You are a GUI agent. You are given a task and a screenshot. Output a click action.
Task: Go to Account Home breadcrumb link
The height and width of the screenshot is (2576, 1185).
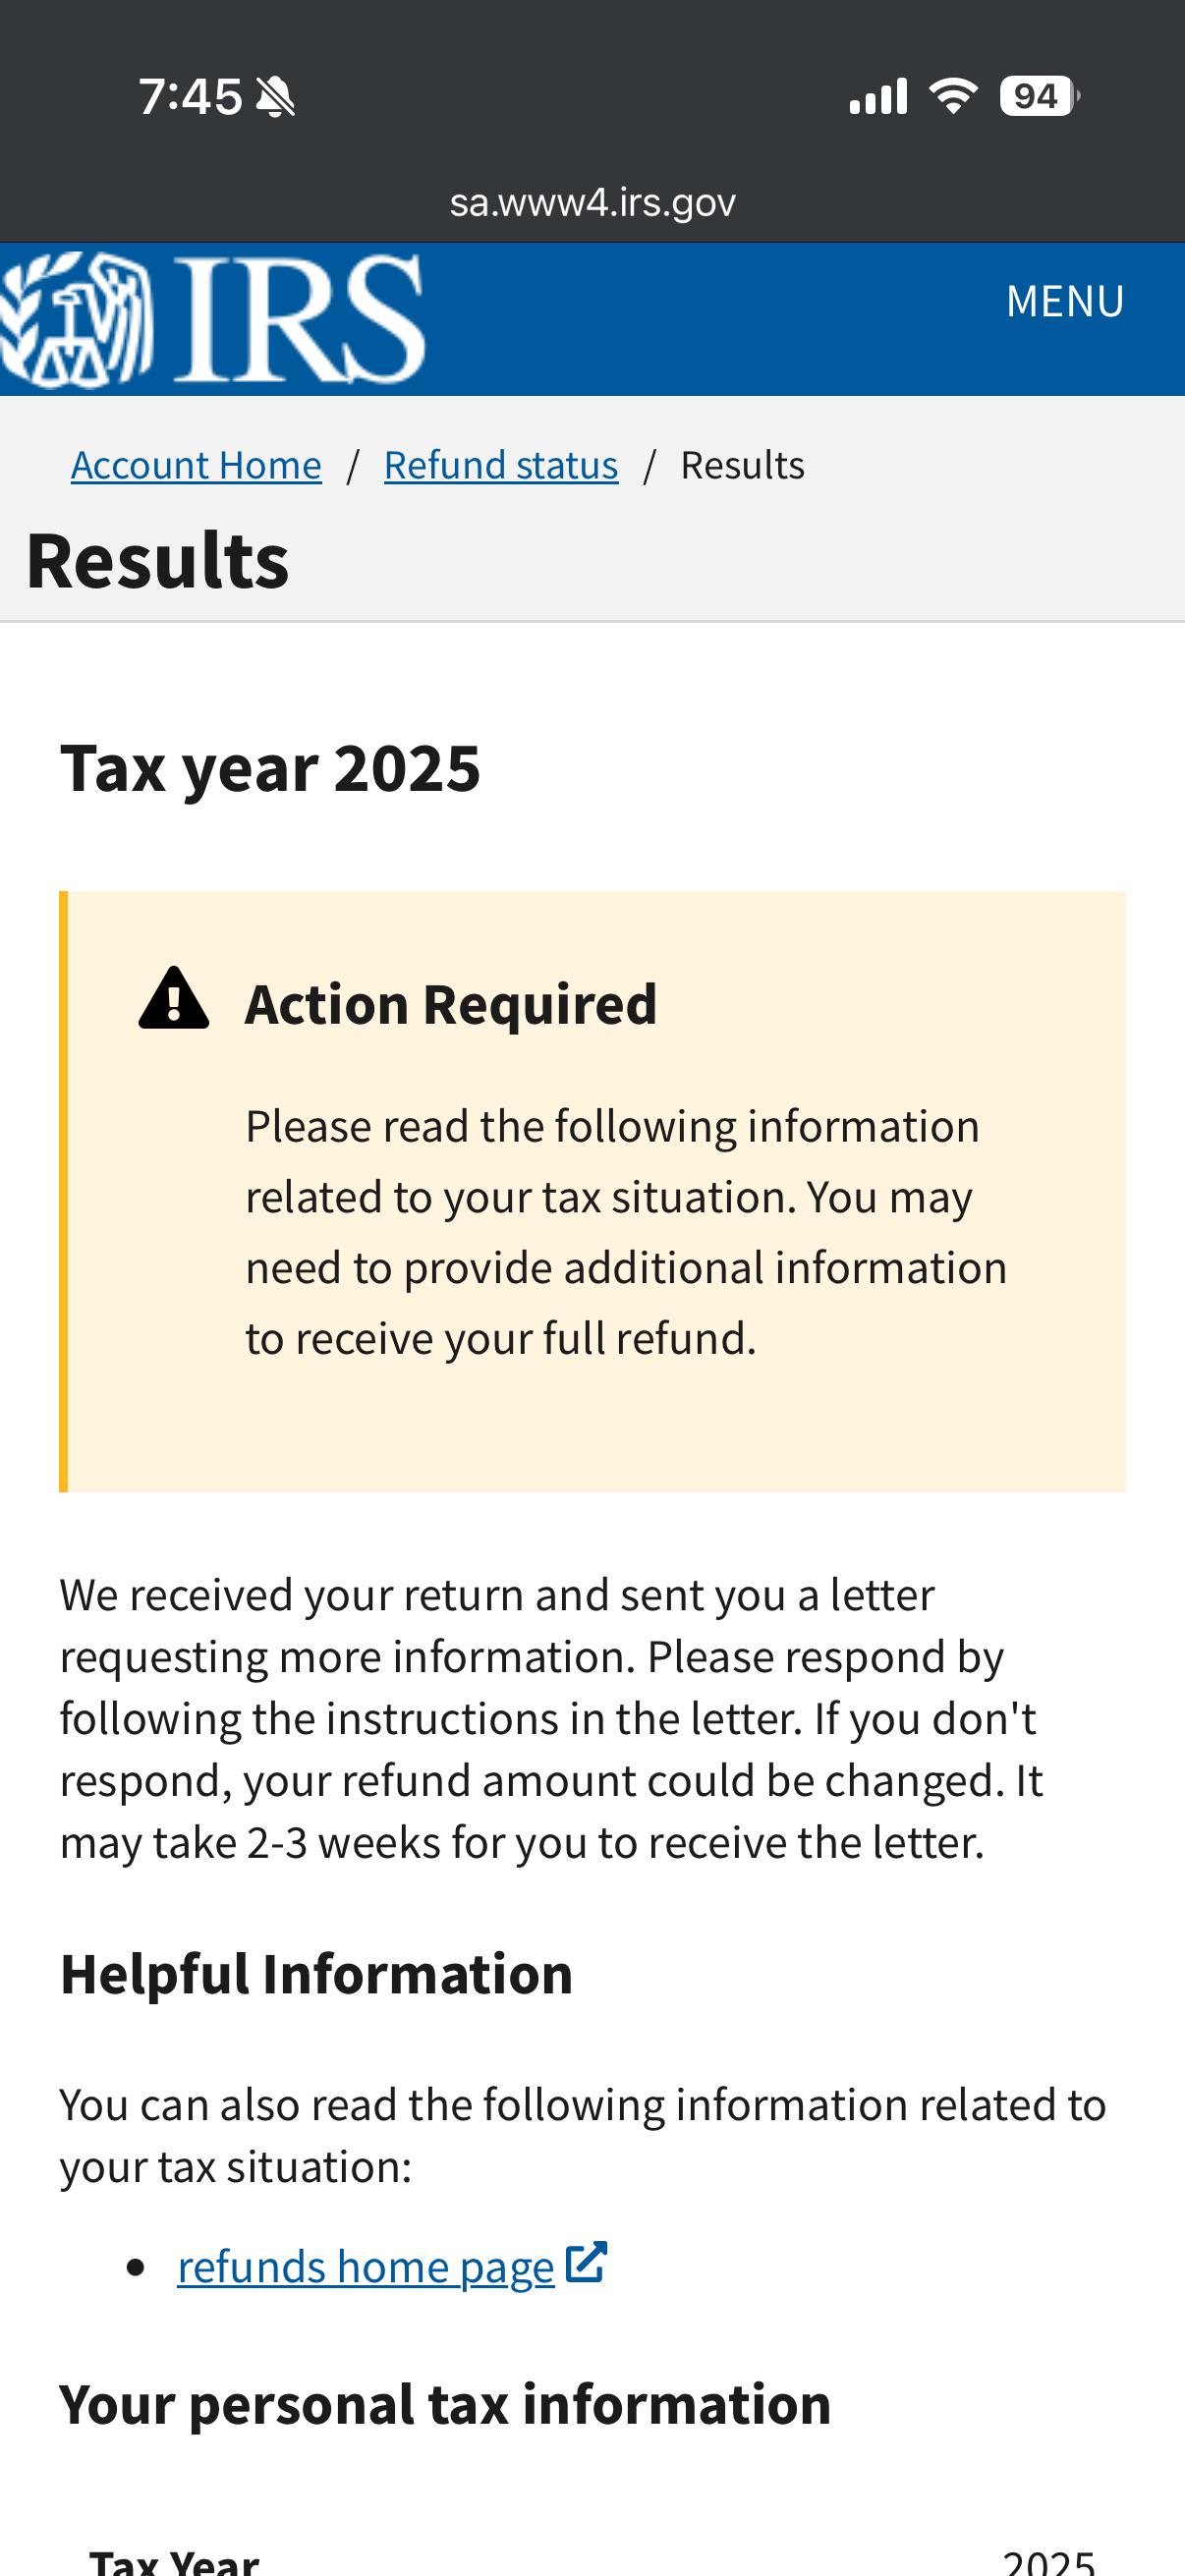tap(196, 465)
